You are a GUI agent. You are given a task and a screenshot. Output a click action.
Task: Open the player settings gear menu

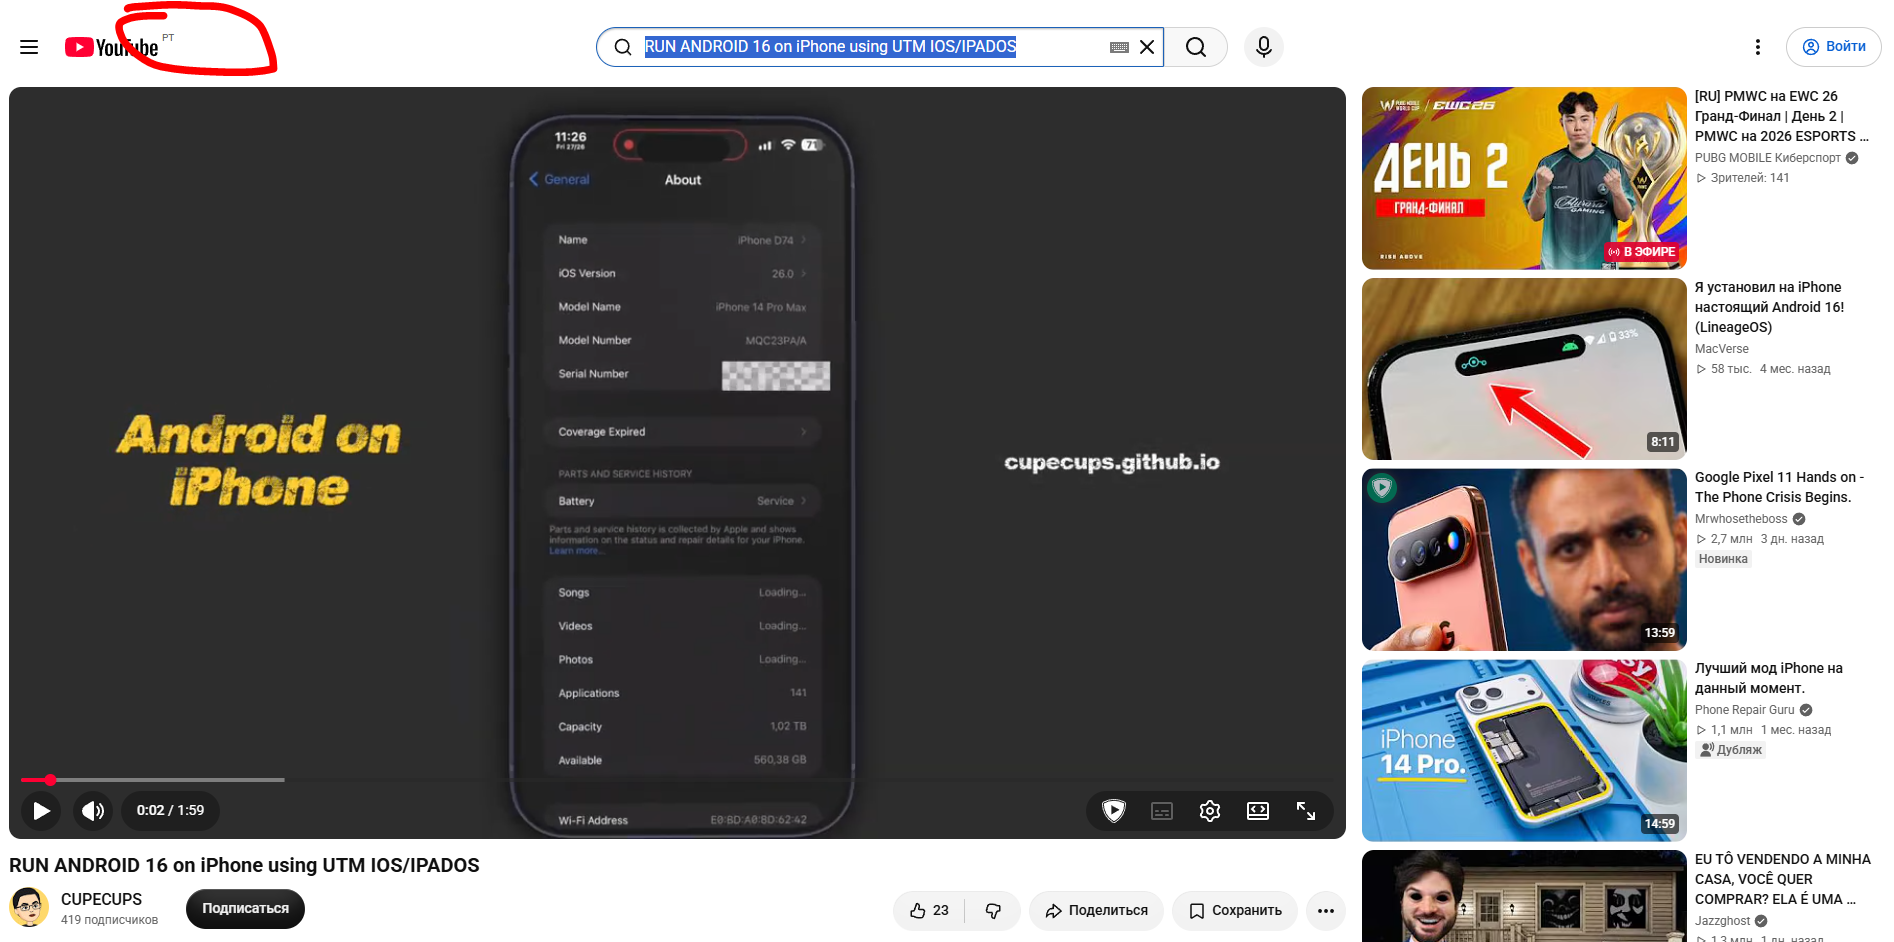[1210, 810]
